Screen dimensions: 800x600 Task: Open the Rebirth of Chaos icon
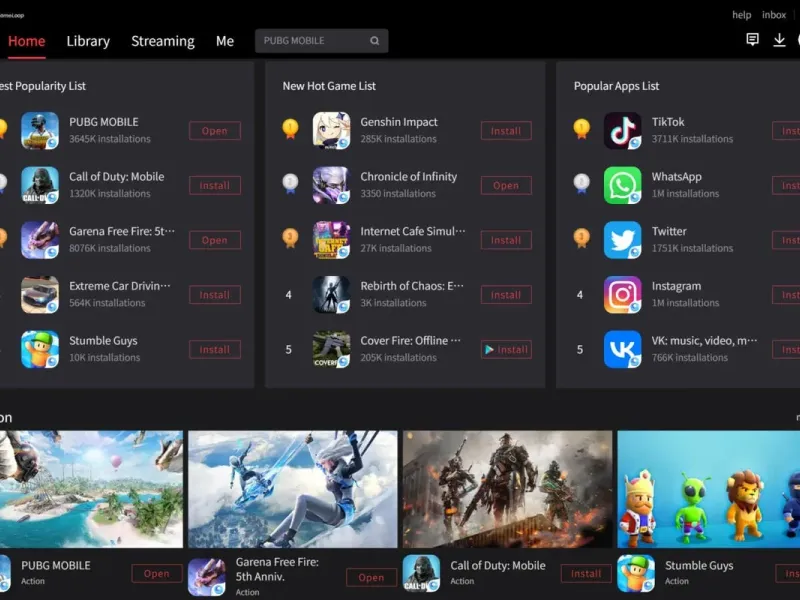pyautogui.click(x=331, y=294)
